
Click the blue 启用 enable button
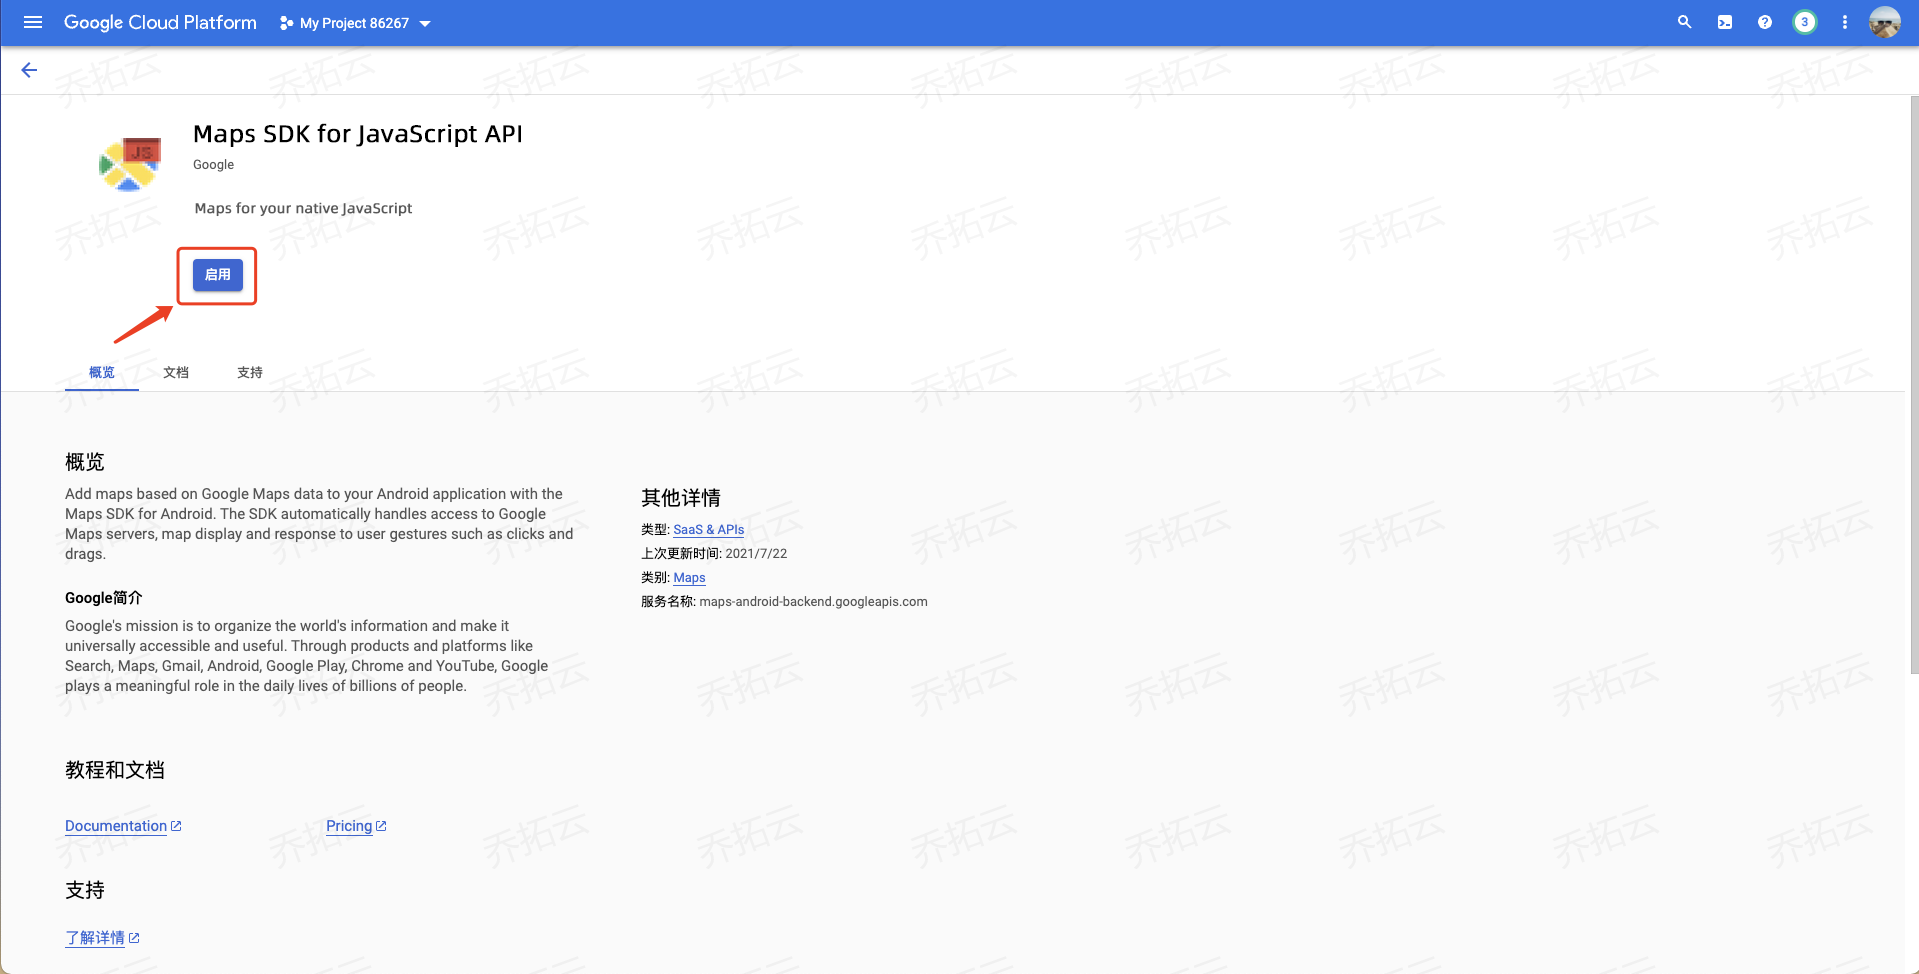[x=218, y=275]
